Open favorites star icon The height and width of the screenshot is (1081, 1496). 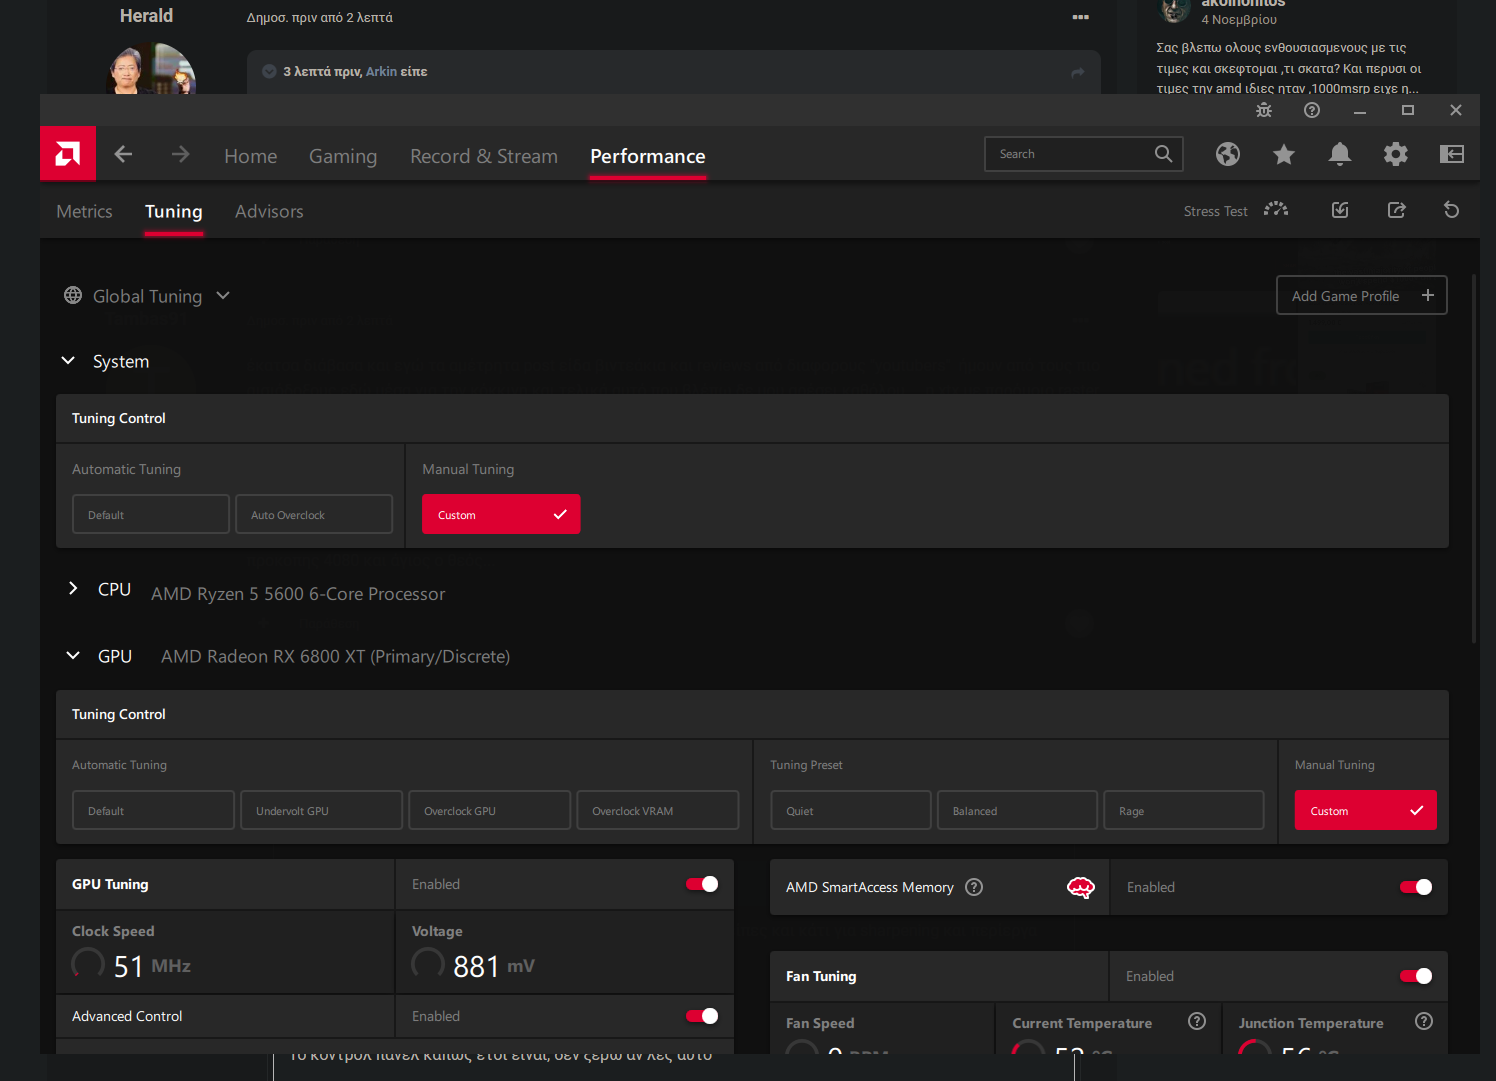point(1284,154)
